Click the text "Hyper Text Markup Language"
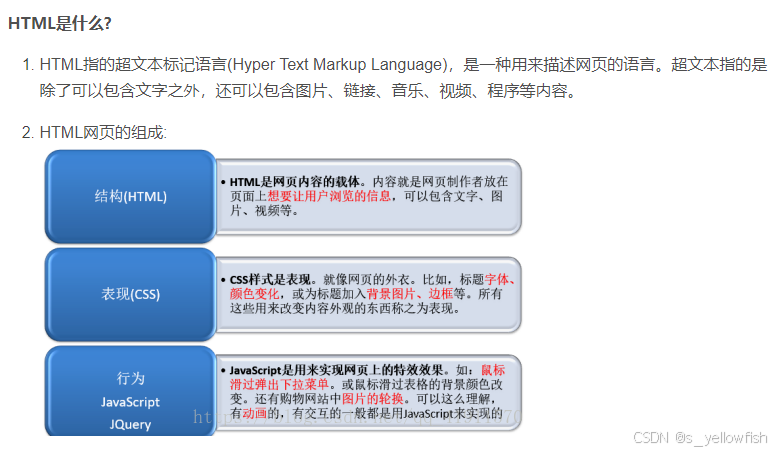 pyautogui.click(x=338, y=65)
